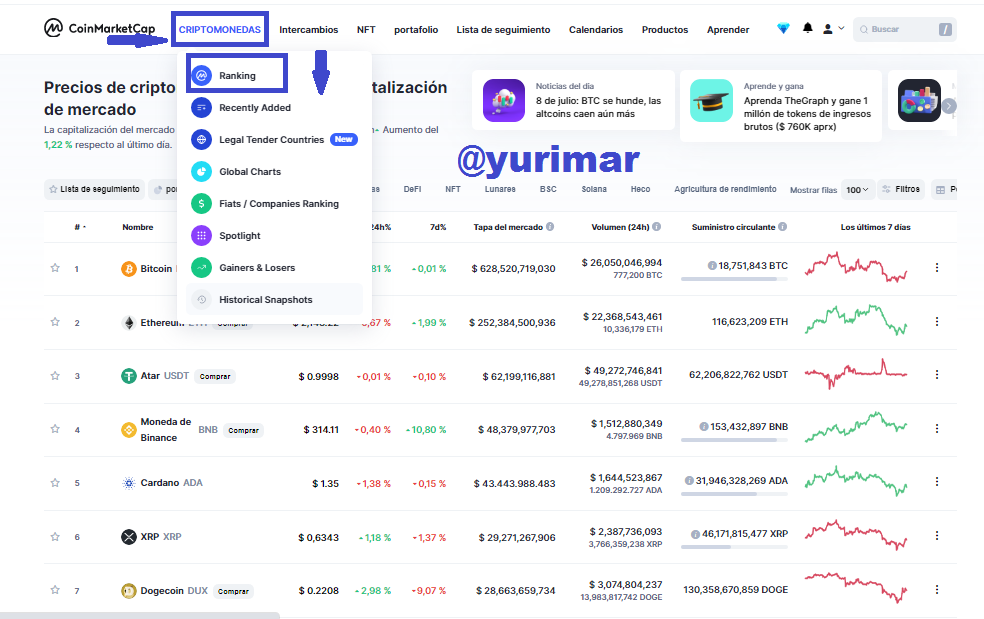This screenshot has height=619, width=984.
Task: Select Historical Snapshots entry
Action: click(274, 299)
